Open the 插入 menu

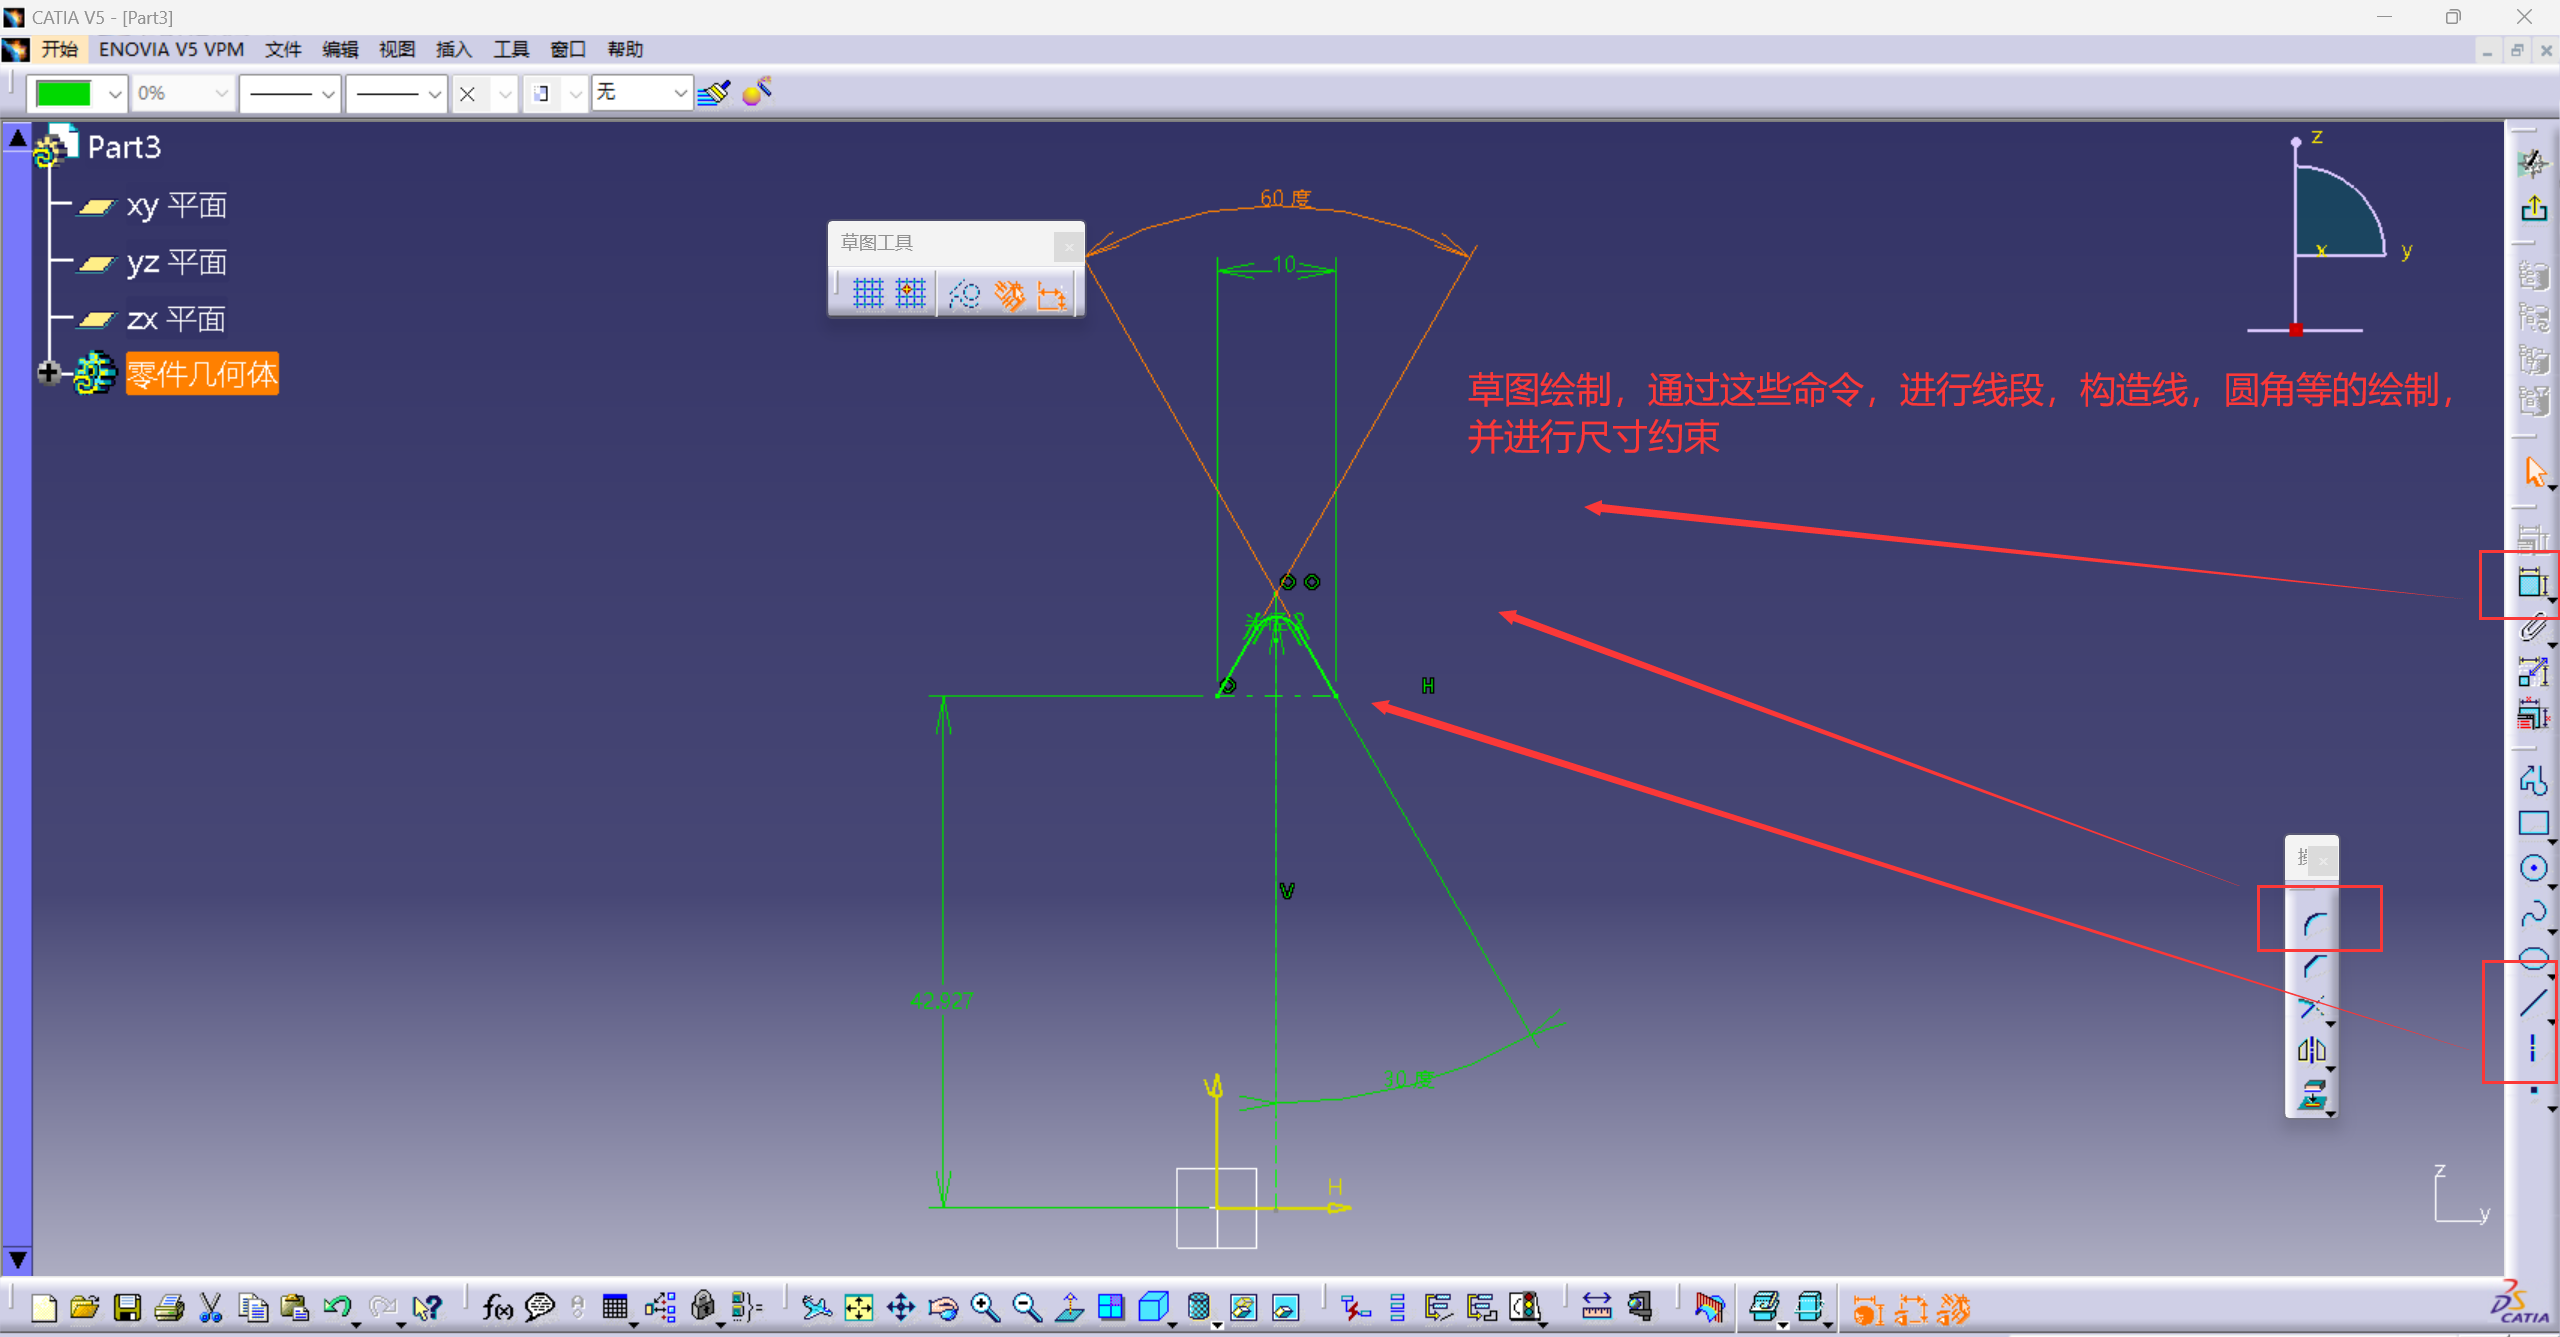pyautogui.click(x=452, y=49)
